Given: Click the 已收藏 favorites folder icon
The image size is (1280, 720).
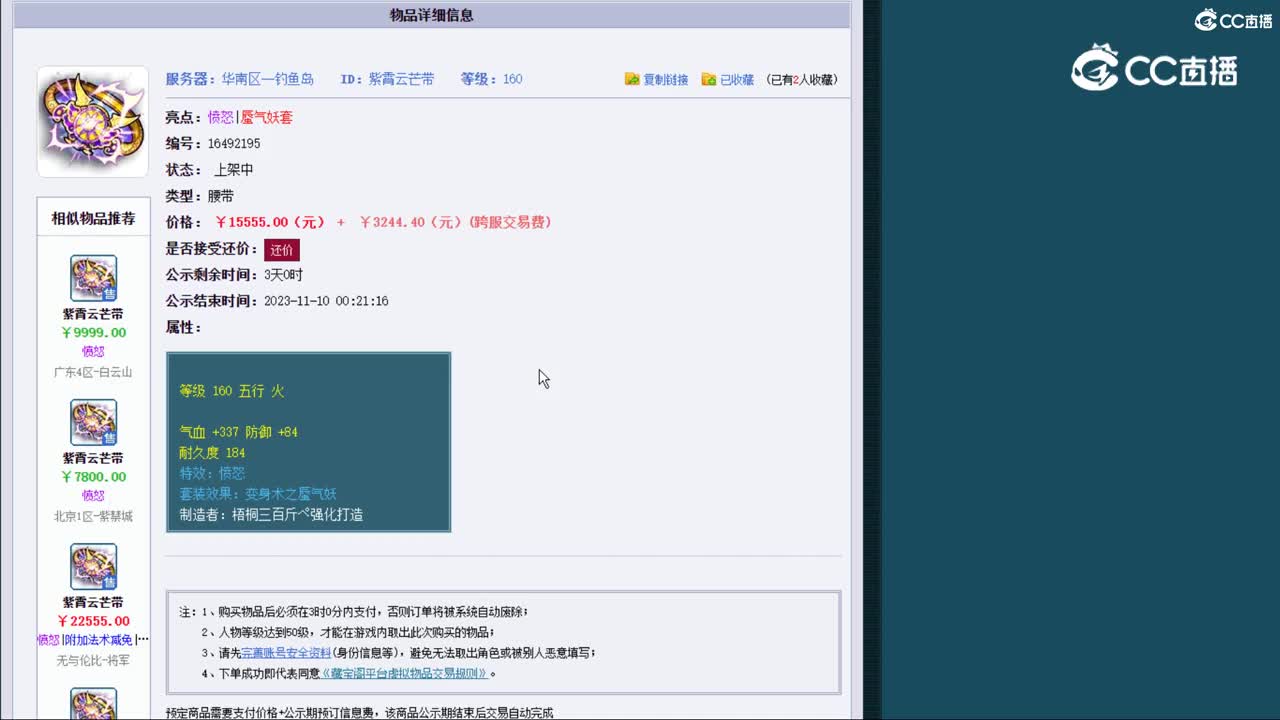Looking at the screenshot, I should click(x=709, y=79).
